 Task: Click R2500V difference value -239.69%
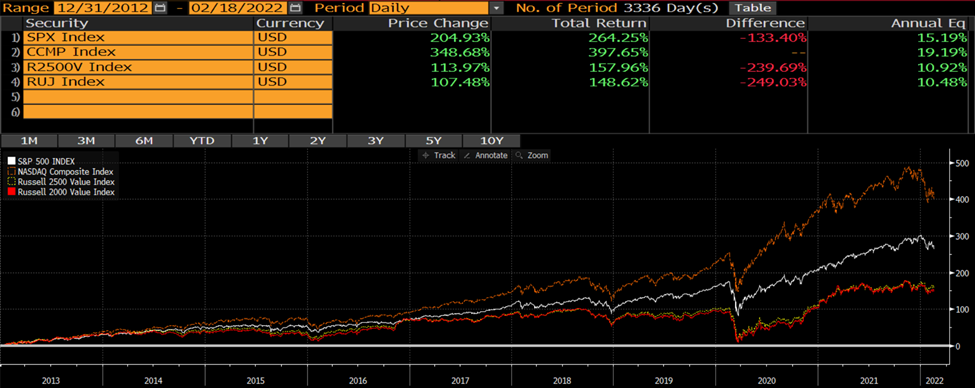775,67
